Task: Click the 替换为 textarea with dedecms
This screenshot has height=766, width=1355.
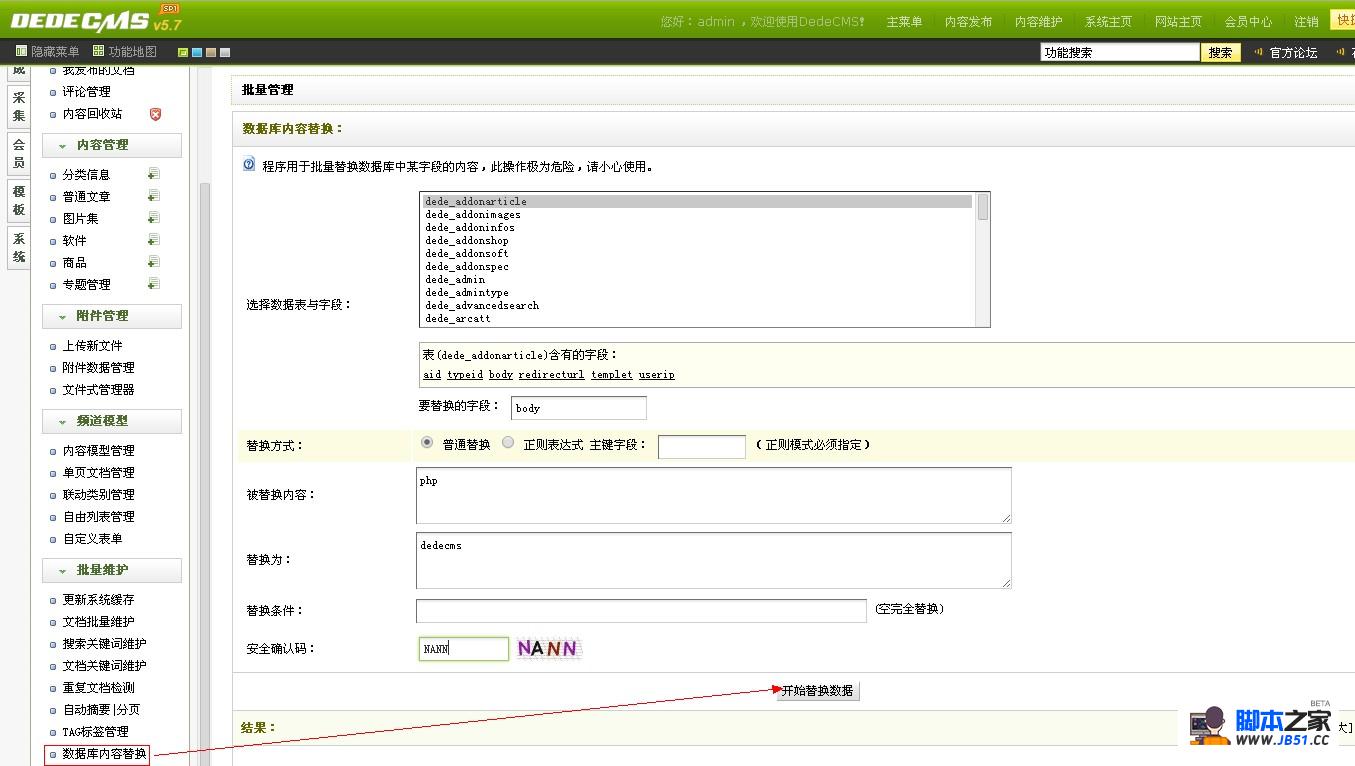Action: tap(713, 560)
